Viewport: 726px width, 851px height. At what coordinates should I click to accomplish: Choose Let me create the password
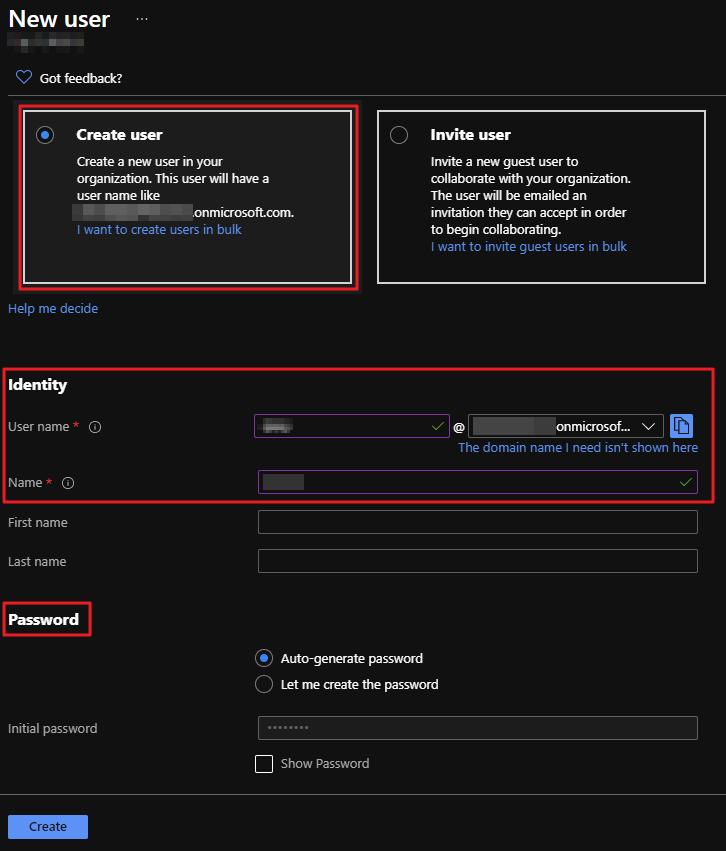coord(264,685)
